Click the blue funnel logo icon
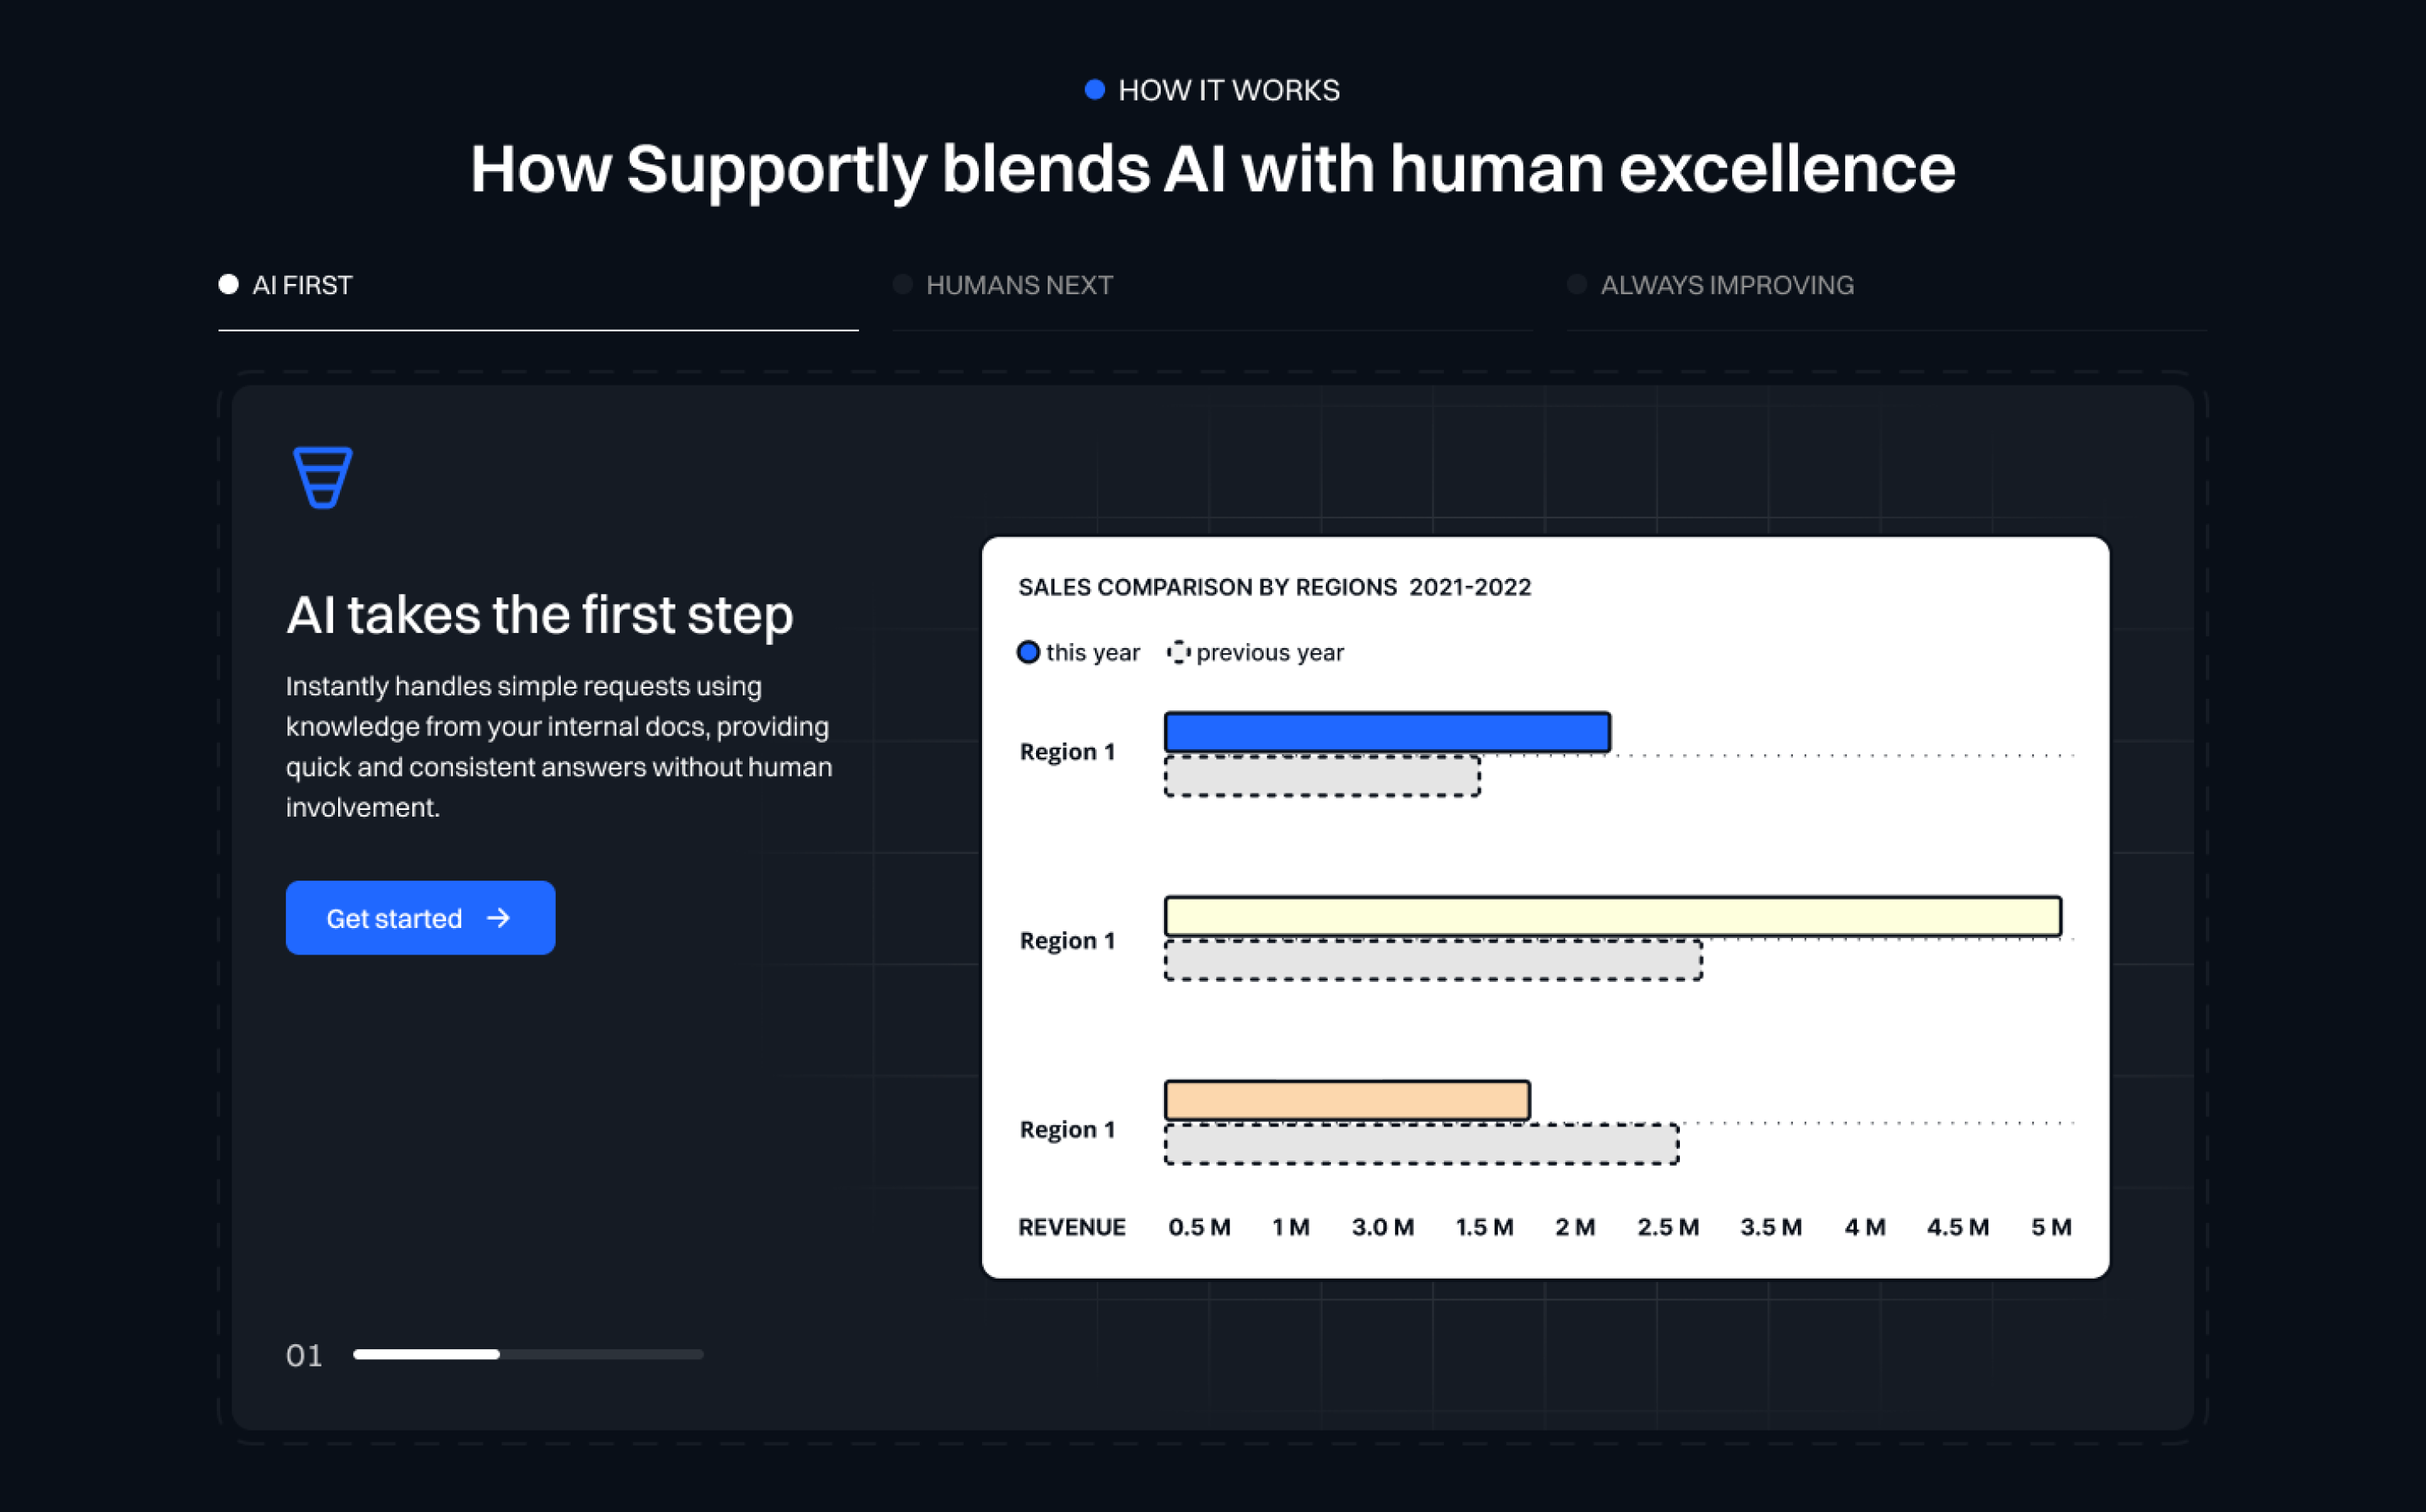The image size is (2426, 1512). (x=322, y=477)
